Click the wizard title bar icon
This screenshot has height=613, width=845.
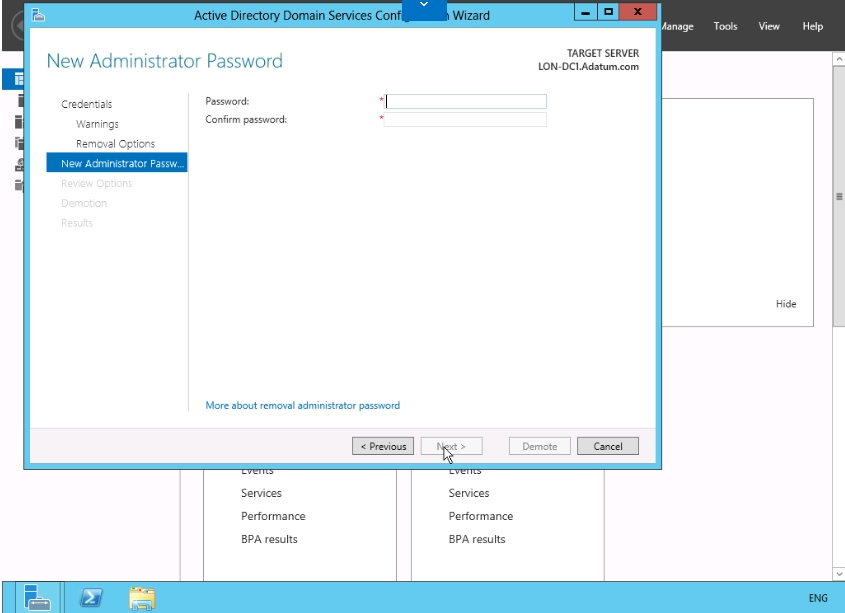pyautogui.click(x=38, y=15)
